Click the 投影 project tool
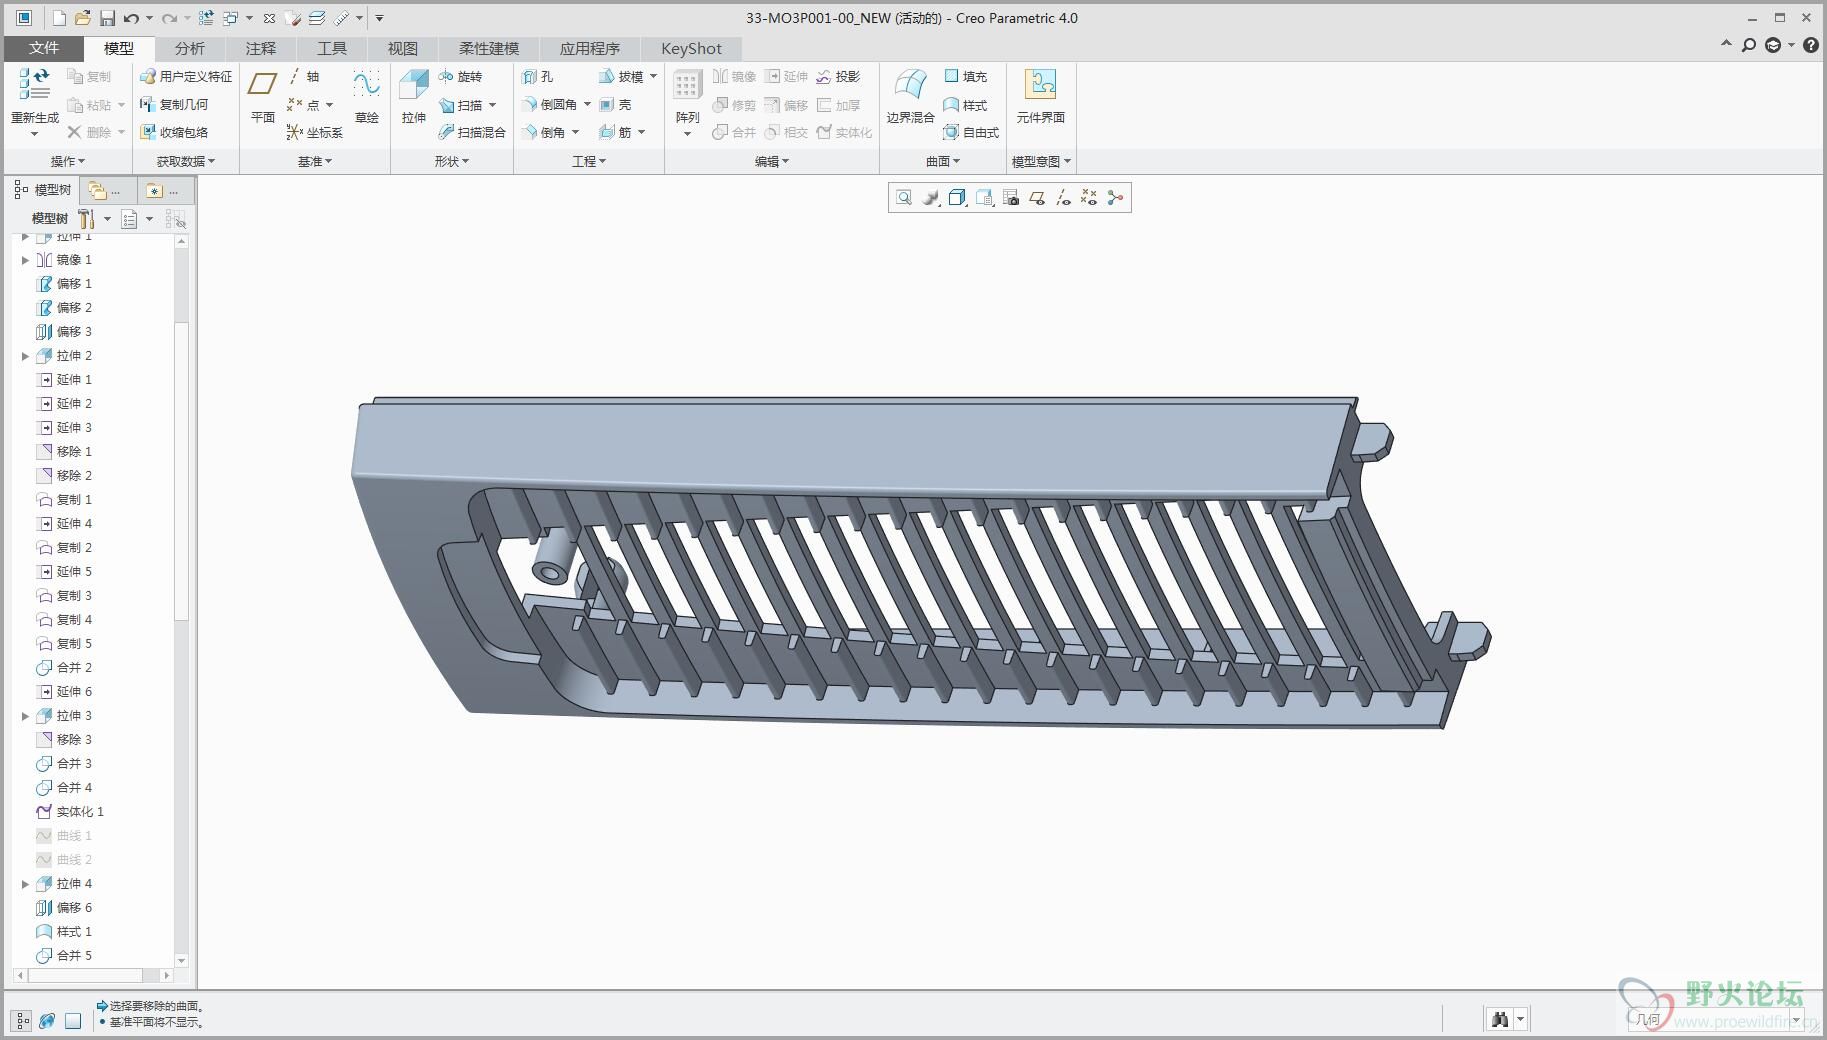Viewport: 1827px width, 1040px height. click(838, 77)
